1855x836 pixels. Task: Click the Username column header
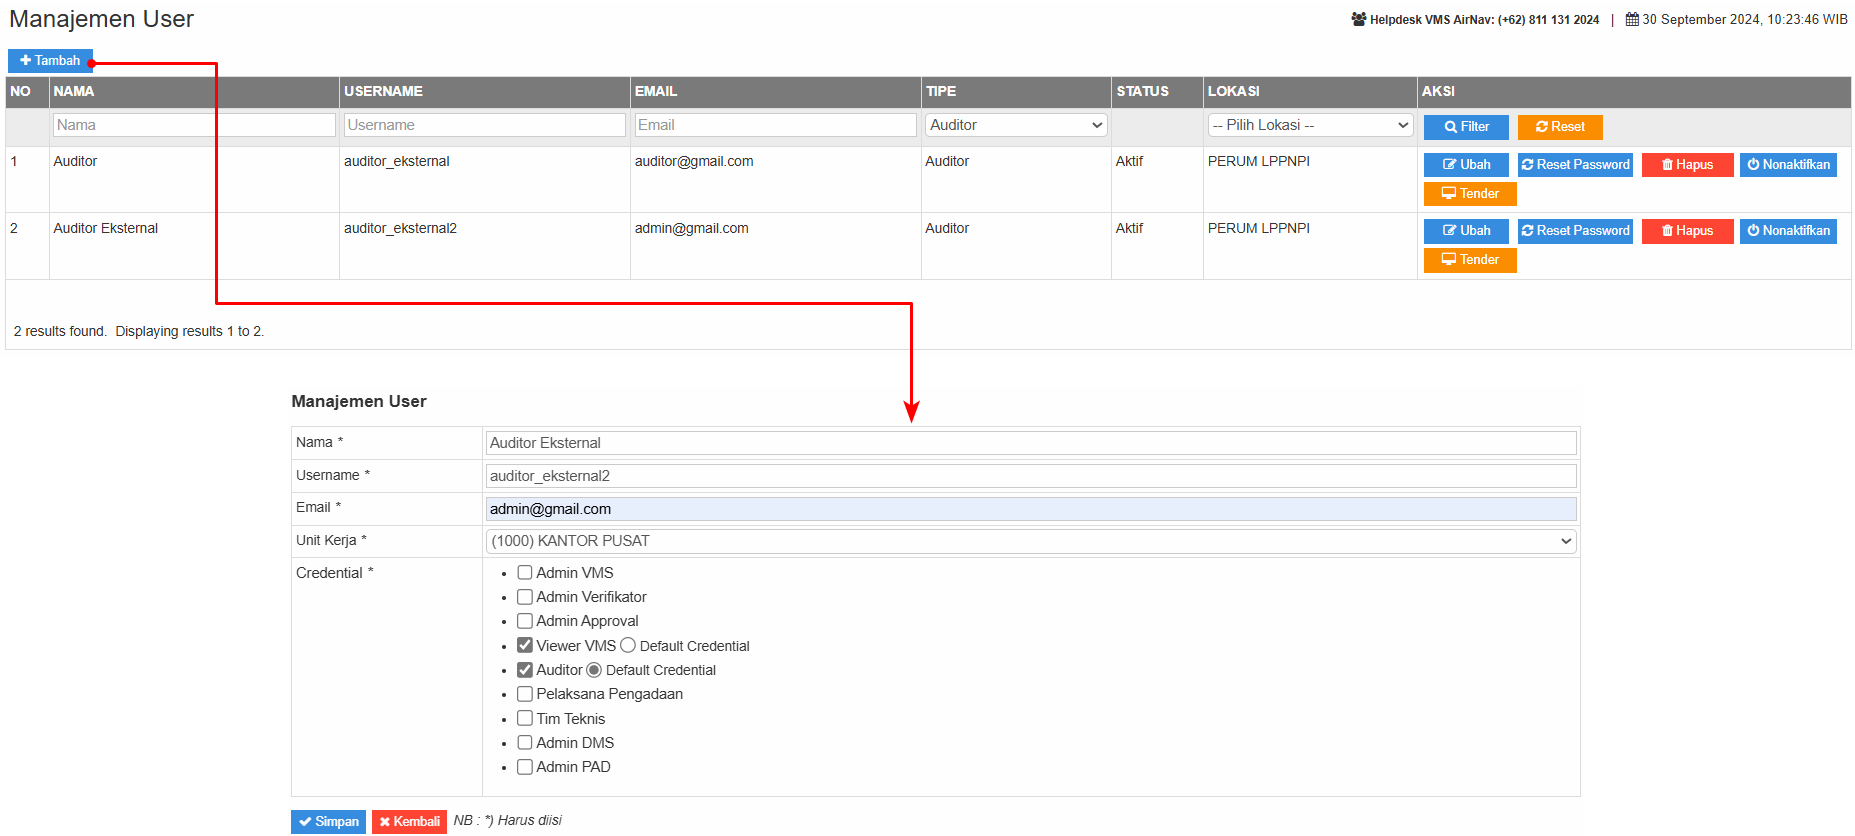tap(383, 91)
